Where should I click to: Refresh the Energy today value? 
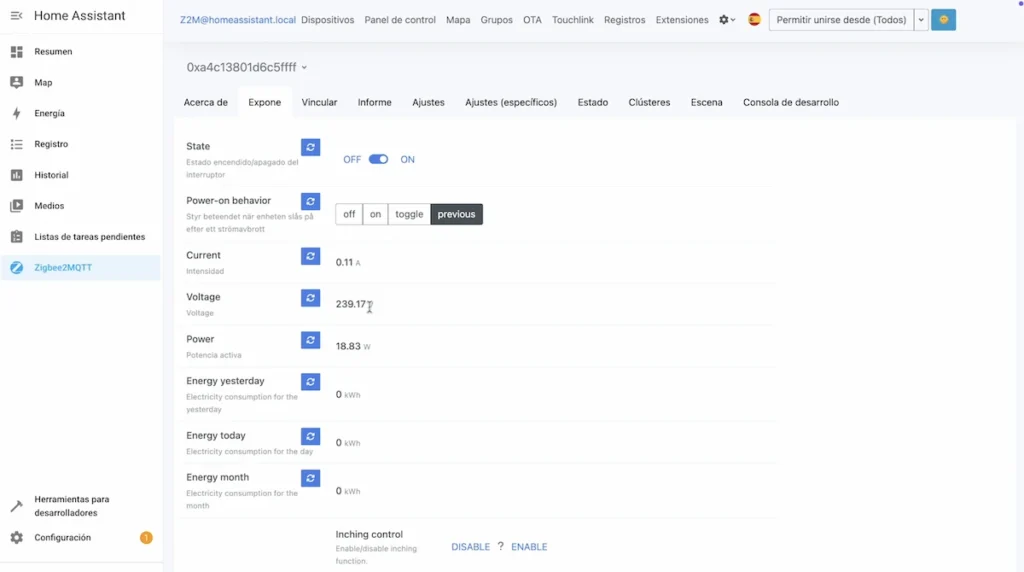(310, 436)
